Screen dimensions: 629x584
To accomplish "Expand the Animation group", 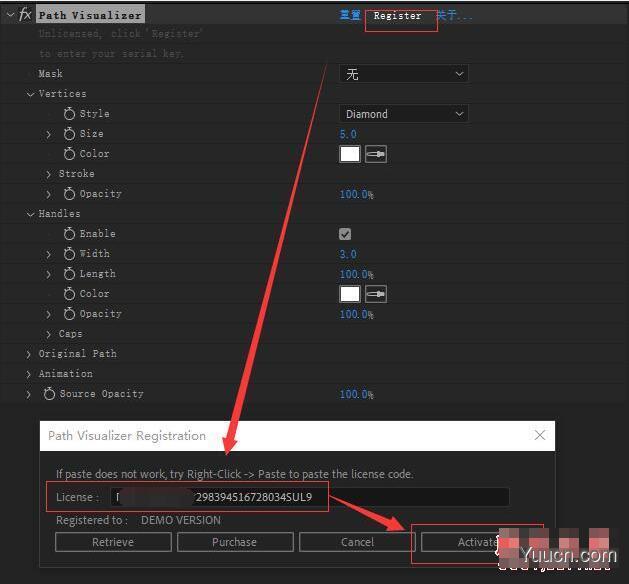I will 28,374.
